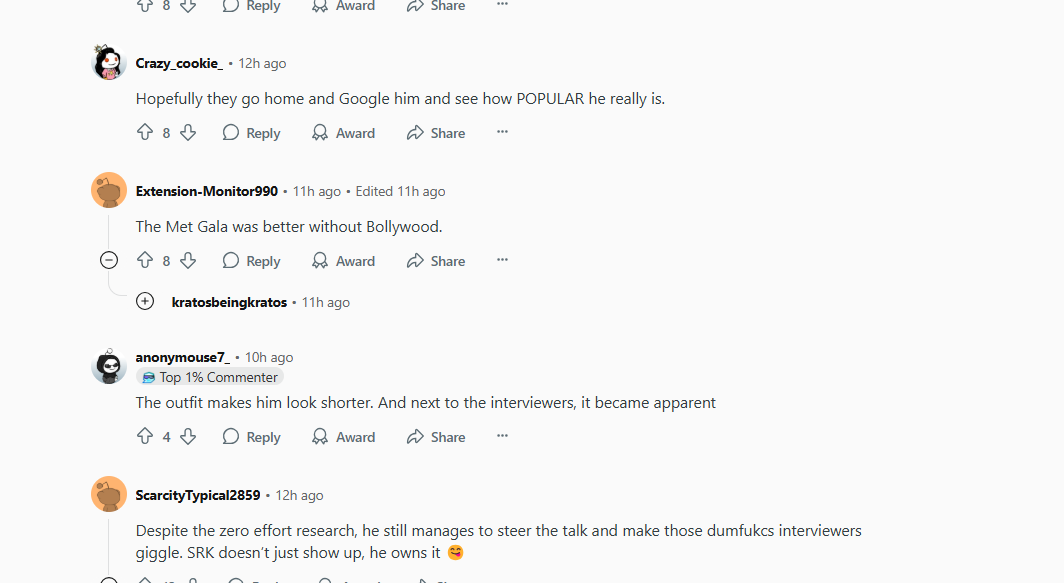The image size is (1064, 583).
Task: Downvote Extension-Monitor990's comment
Action: tap(188, 261)
